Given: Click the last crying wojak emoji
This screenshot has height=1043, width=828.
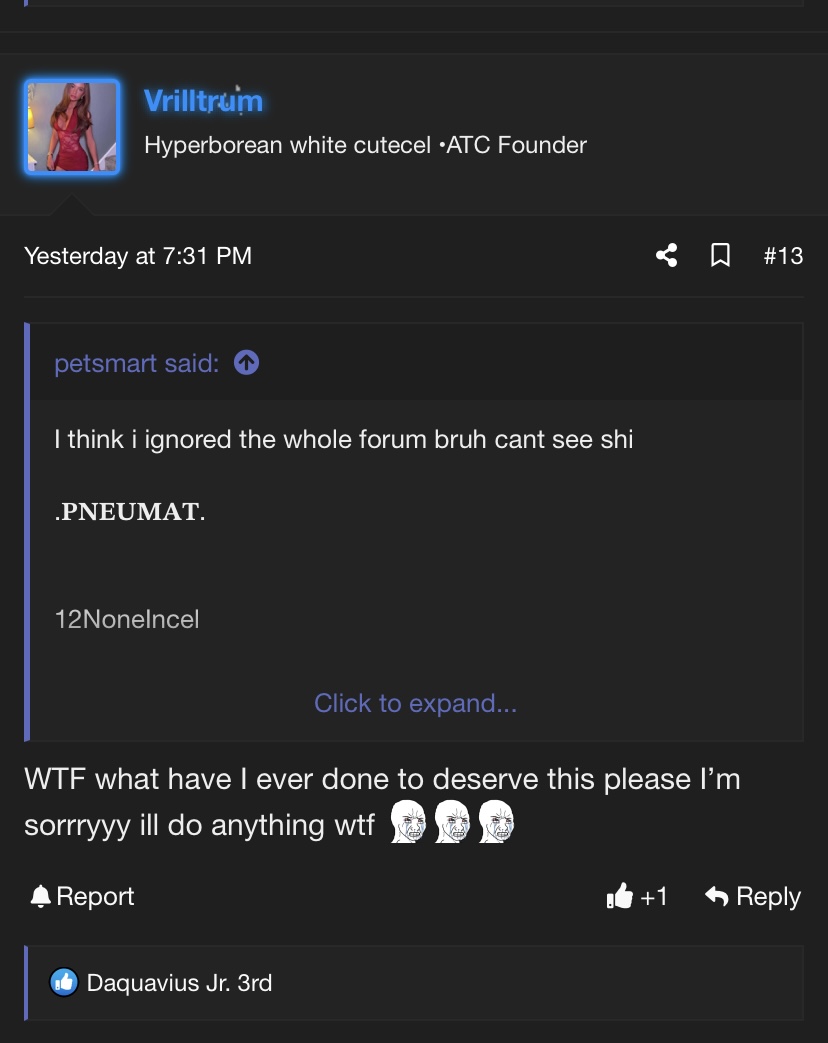Looking at the screenshot, I should point(496,822).
